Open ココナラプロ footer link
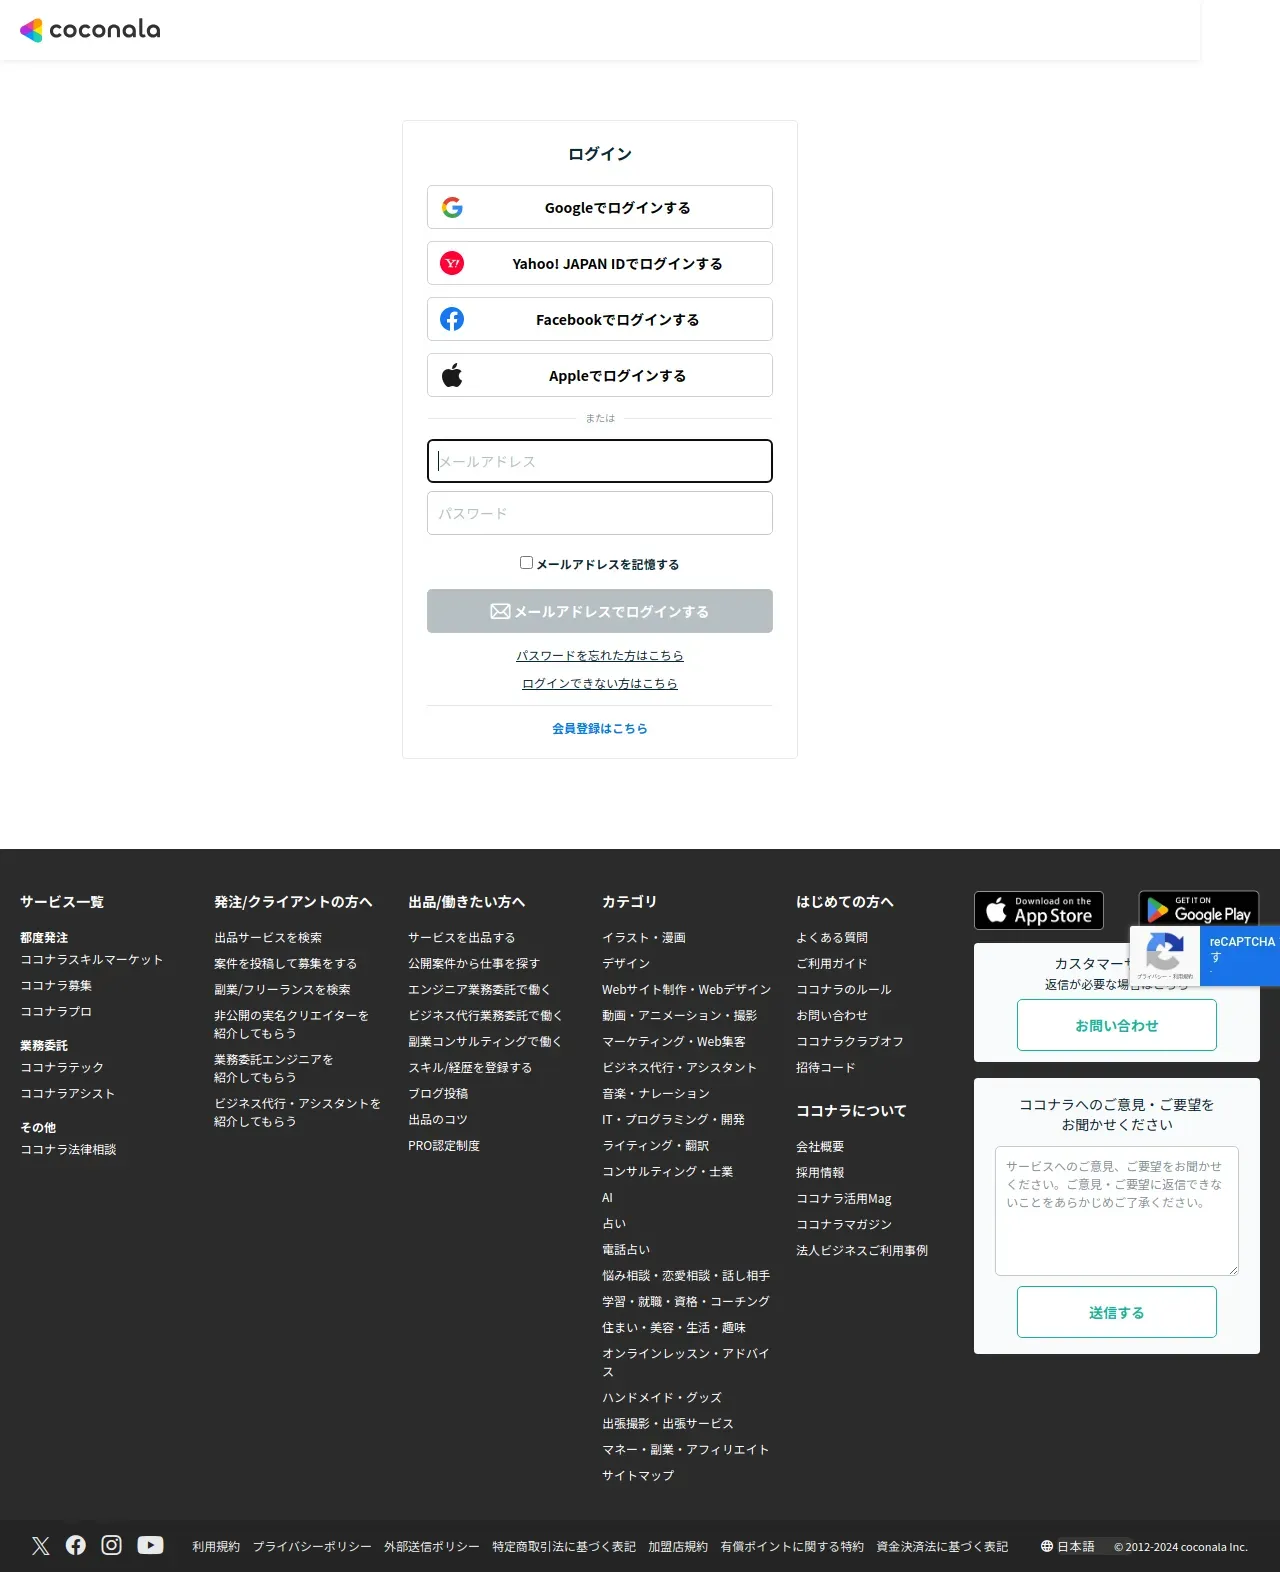 coord(56,1012)
